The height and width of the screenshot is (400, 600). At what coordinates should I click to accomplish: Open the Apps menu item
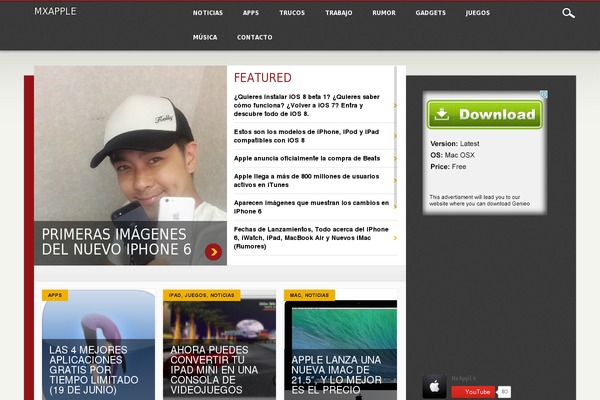tap(251, 13)
